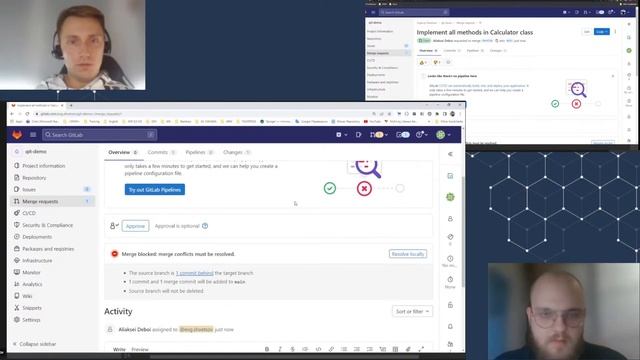Click Try out GitLab Pipelines button
The height and width of the screenshot is (360, 640).
(155, 189)
